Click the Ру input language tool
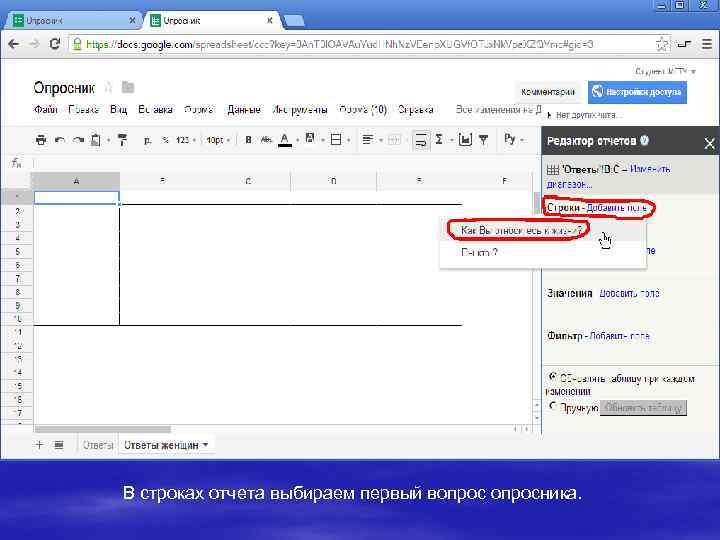720x540 pixels. coord(510,139)
